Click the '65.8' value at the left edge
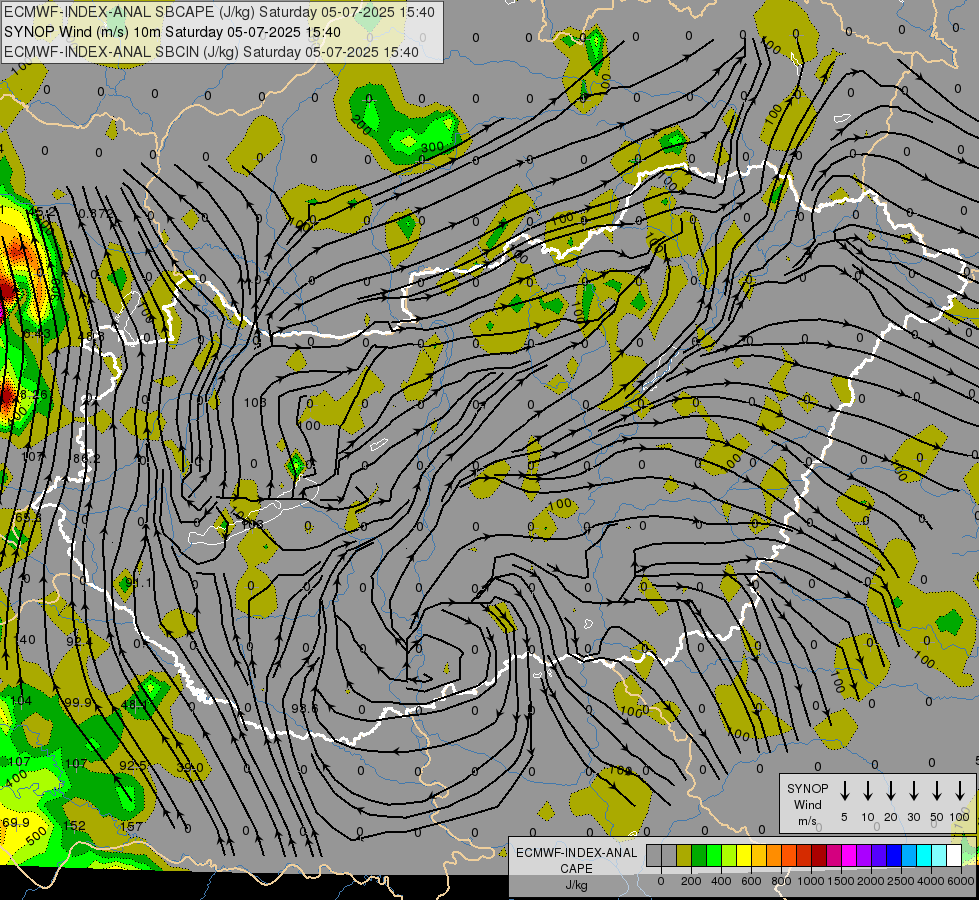Screen dimensions: 979x900 pyautogui.click(x=28, y=518)
